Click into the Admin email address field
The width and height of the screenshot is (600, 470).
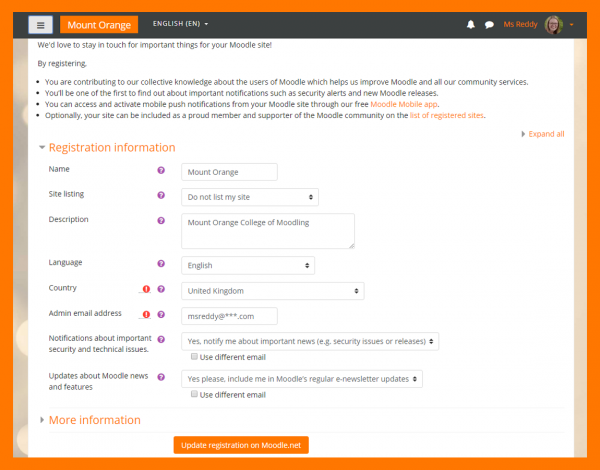coord(229,316)
